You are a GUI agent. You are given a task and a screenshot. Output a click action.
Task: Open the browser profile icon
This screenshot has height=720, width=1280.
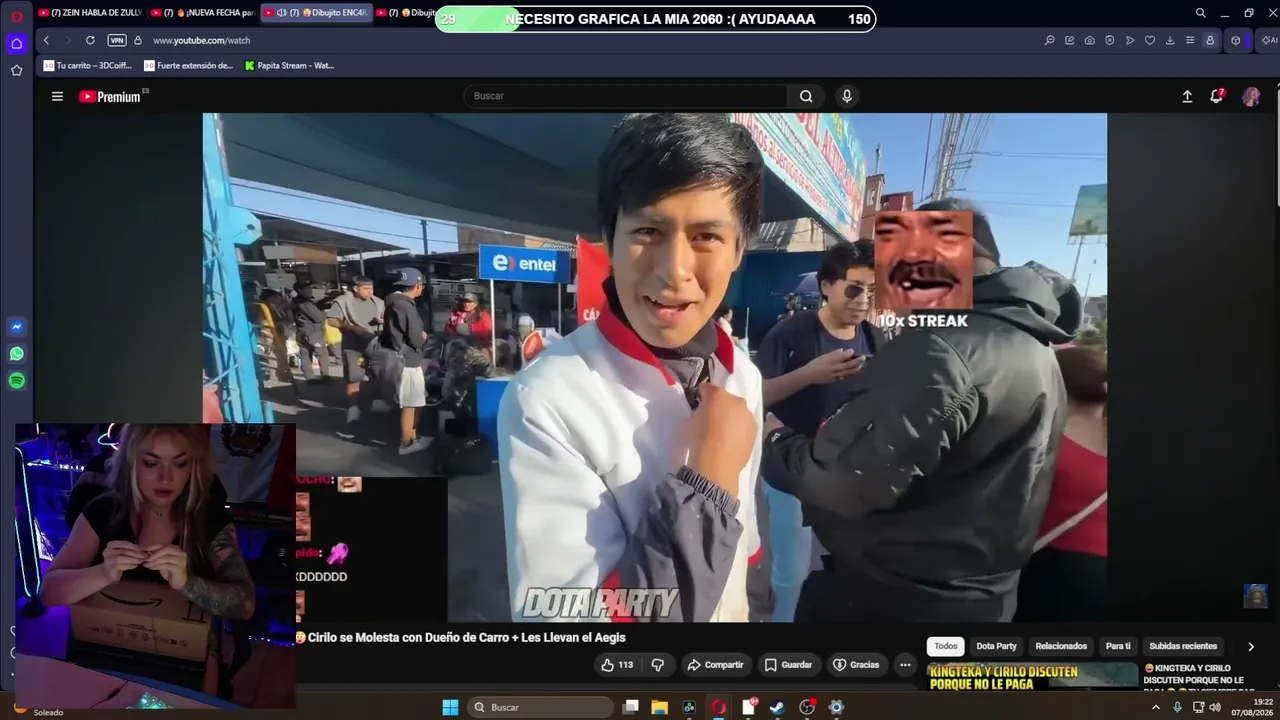pos(1210,40)
